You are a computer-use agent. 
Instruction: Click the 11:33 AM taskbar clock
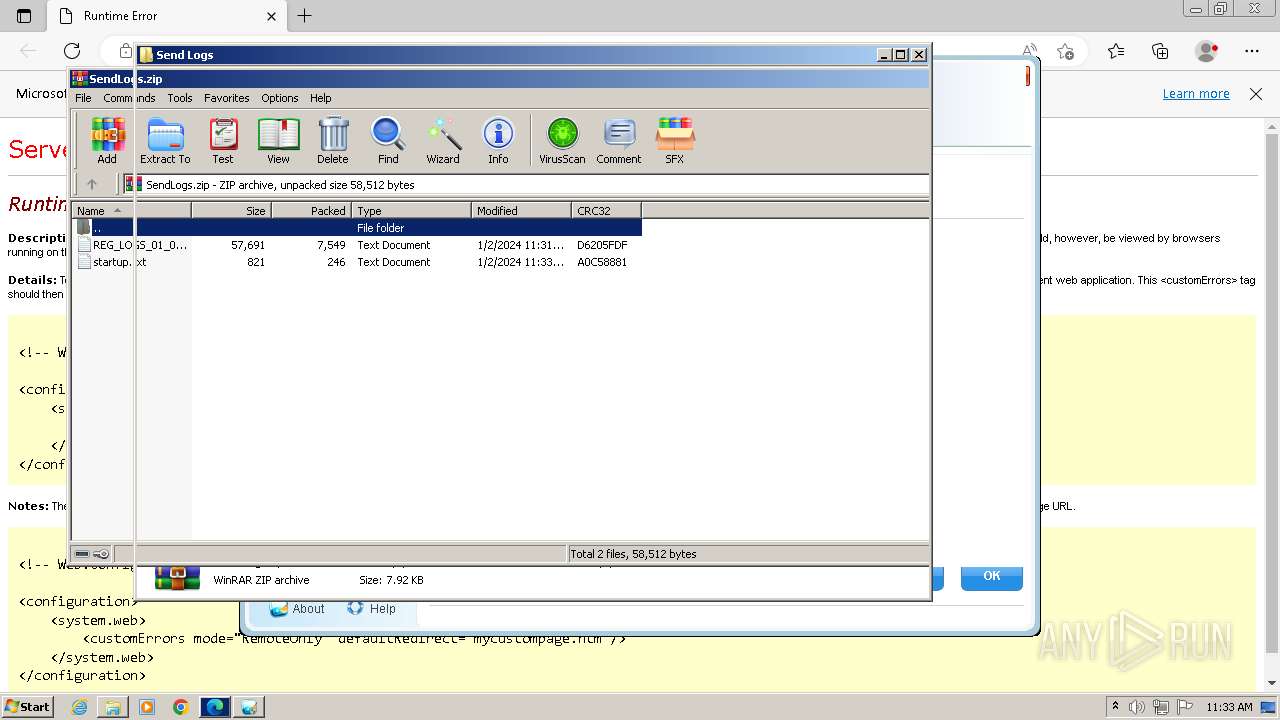(x=1229, y=707)
